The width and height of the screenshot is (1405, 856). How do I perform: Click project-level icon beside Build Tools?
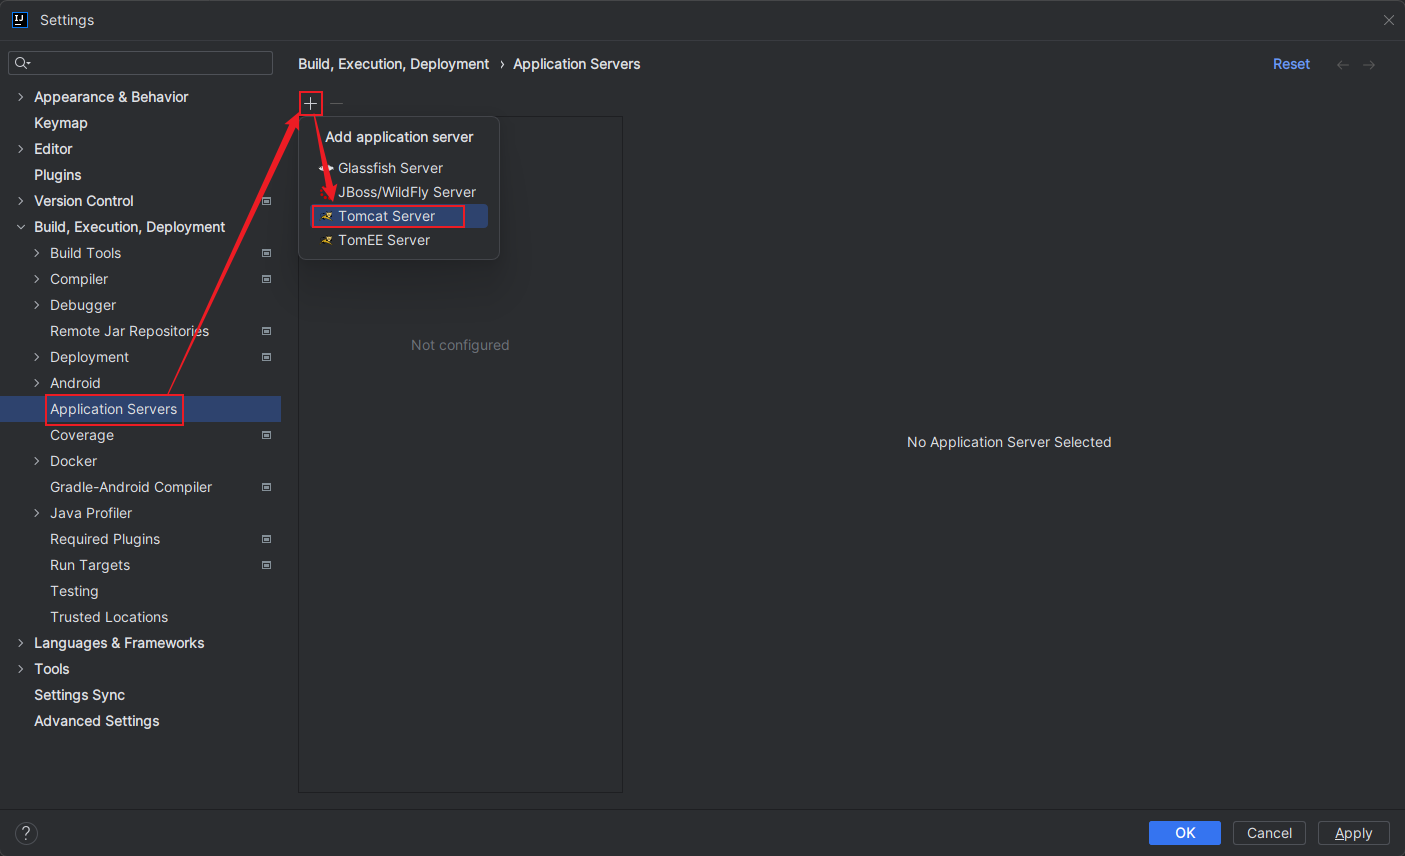coord(267,253)
